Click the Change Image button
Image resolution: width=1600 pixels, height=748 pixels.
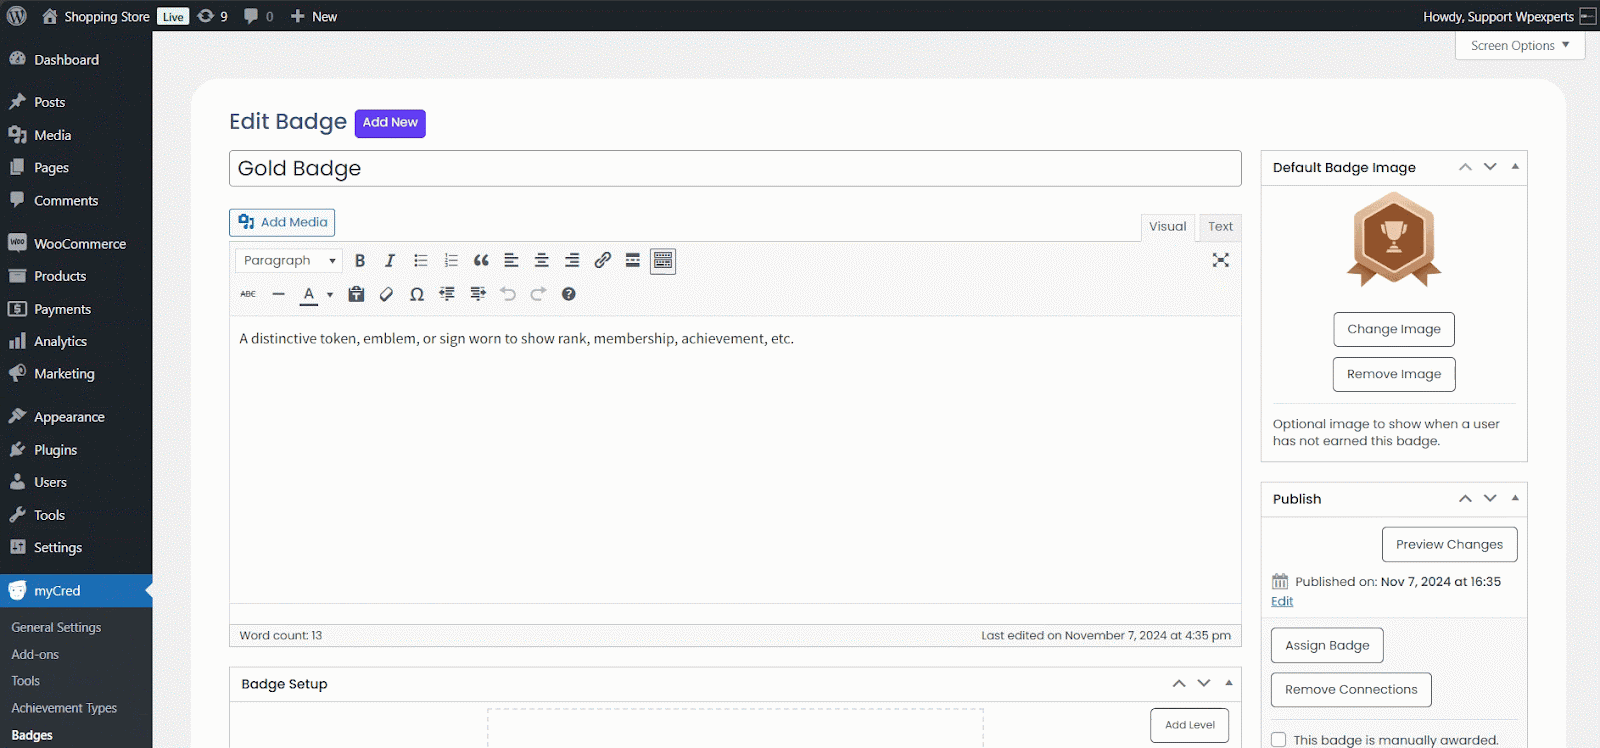1393,329
